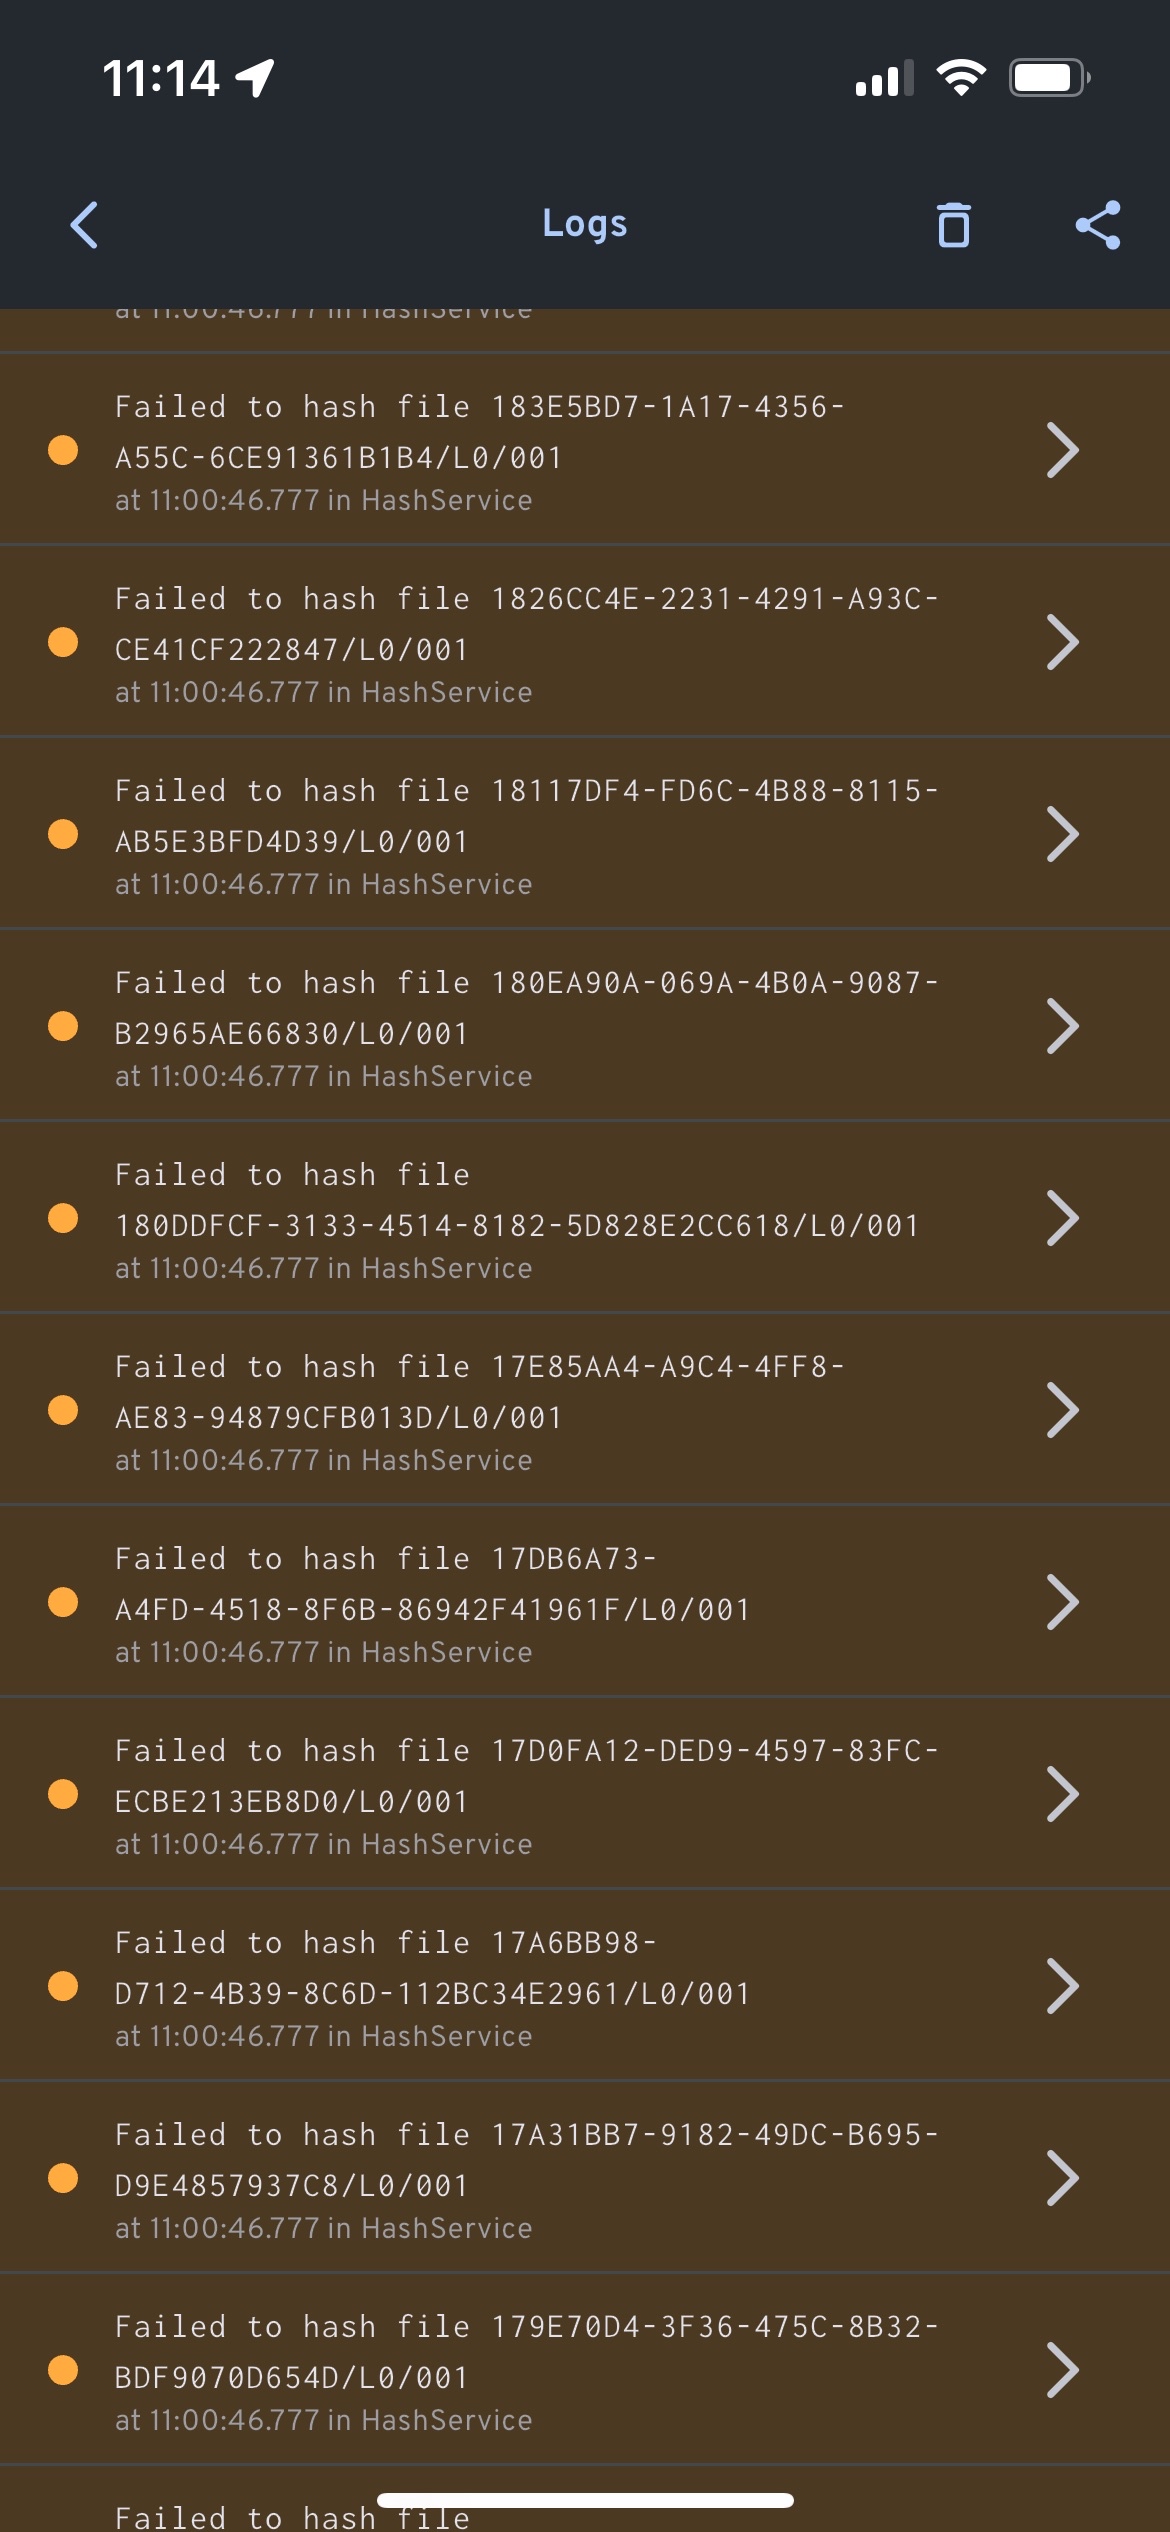Tap the back arrow in Logs header

tap(85, 225)
